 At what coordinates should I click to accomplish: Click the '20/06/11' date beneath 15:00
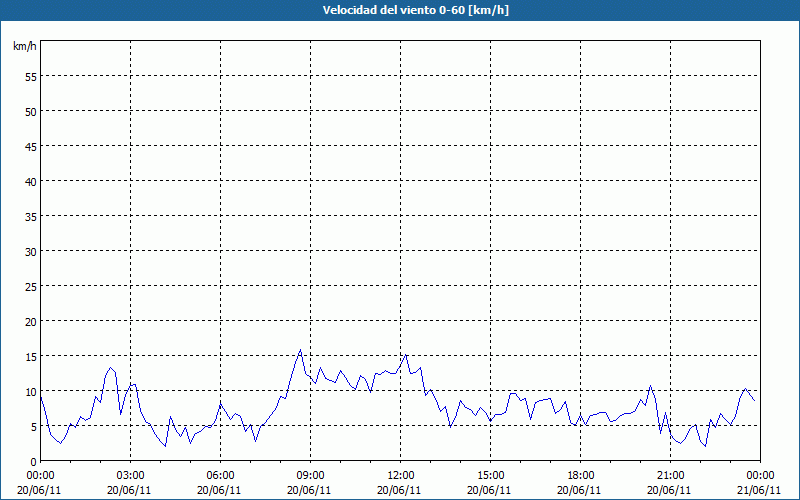click(489, 490)
